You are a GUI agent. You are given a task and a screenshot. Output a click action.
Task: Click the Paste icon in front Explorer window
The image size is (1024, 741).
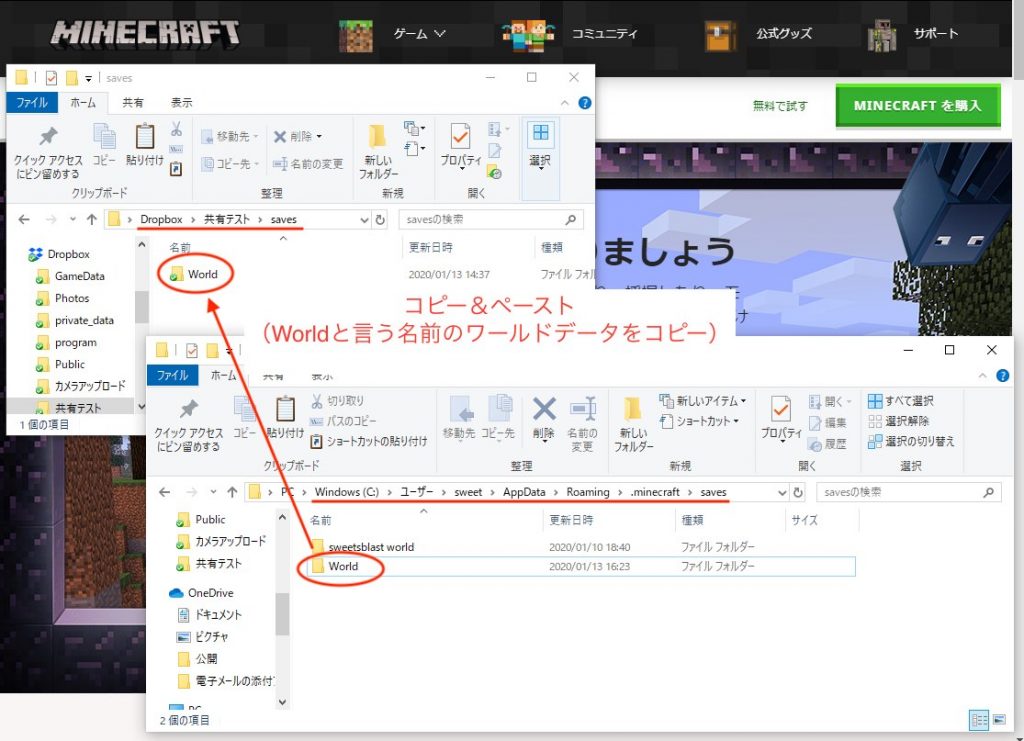coord(285,410)
